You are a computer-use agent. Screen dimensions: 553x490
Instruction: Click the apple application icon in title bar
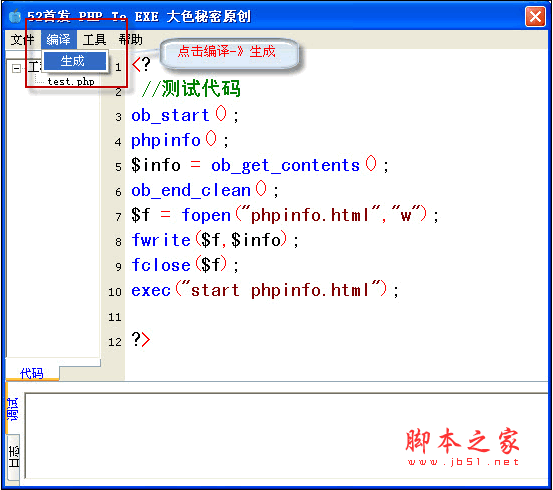pyautogui.click(x=15, y=16)
